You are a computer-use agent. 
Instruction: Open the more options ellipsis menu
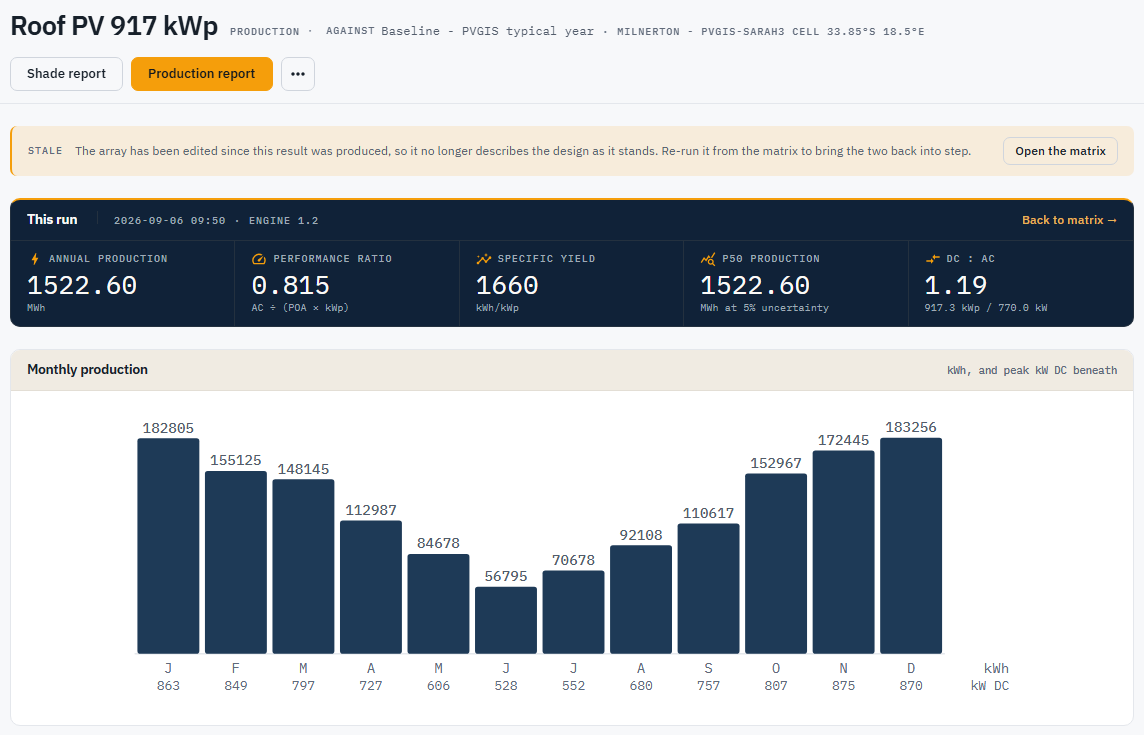point(298,74)
